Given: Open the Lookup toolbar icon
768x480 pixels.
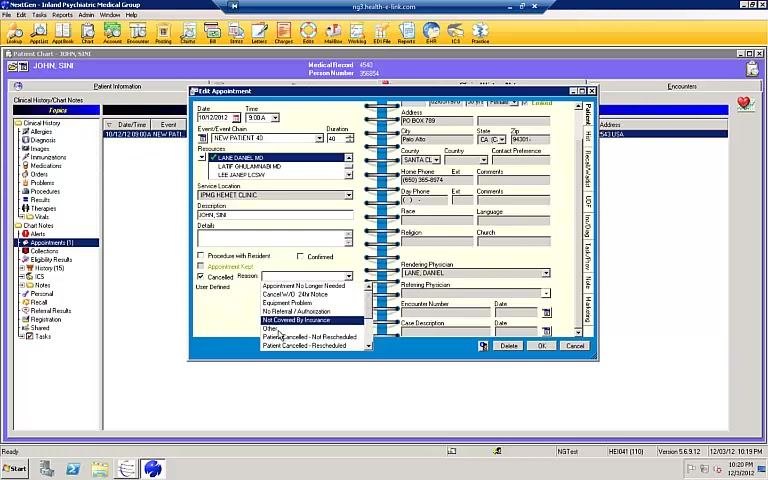Looking at the screenshot, I should [14, 33].
